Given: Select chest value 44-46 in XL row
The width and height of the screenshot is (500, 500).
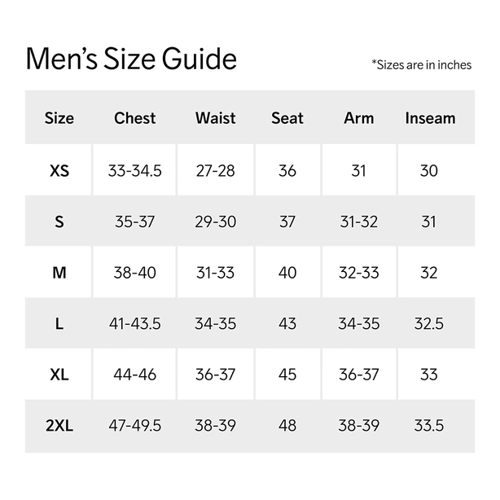Looking at the screenshot, I should [x=135, y=375].
